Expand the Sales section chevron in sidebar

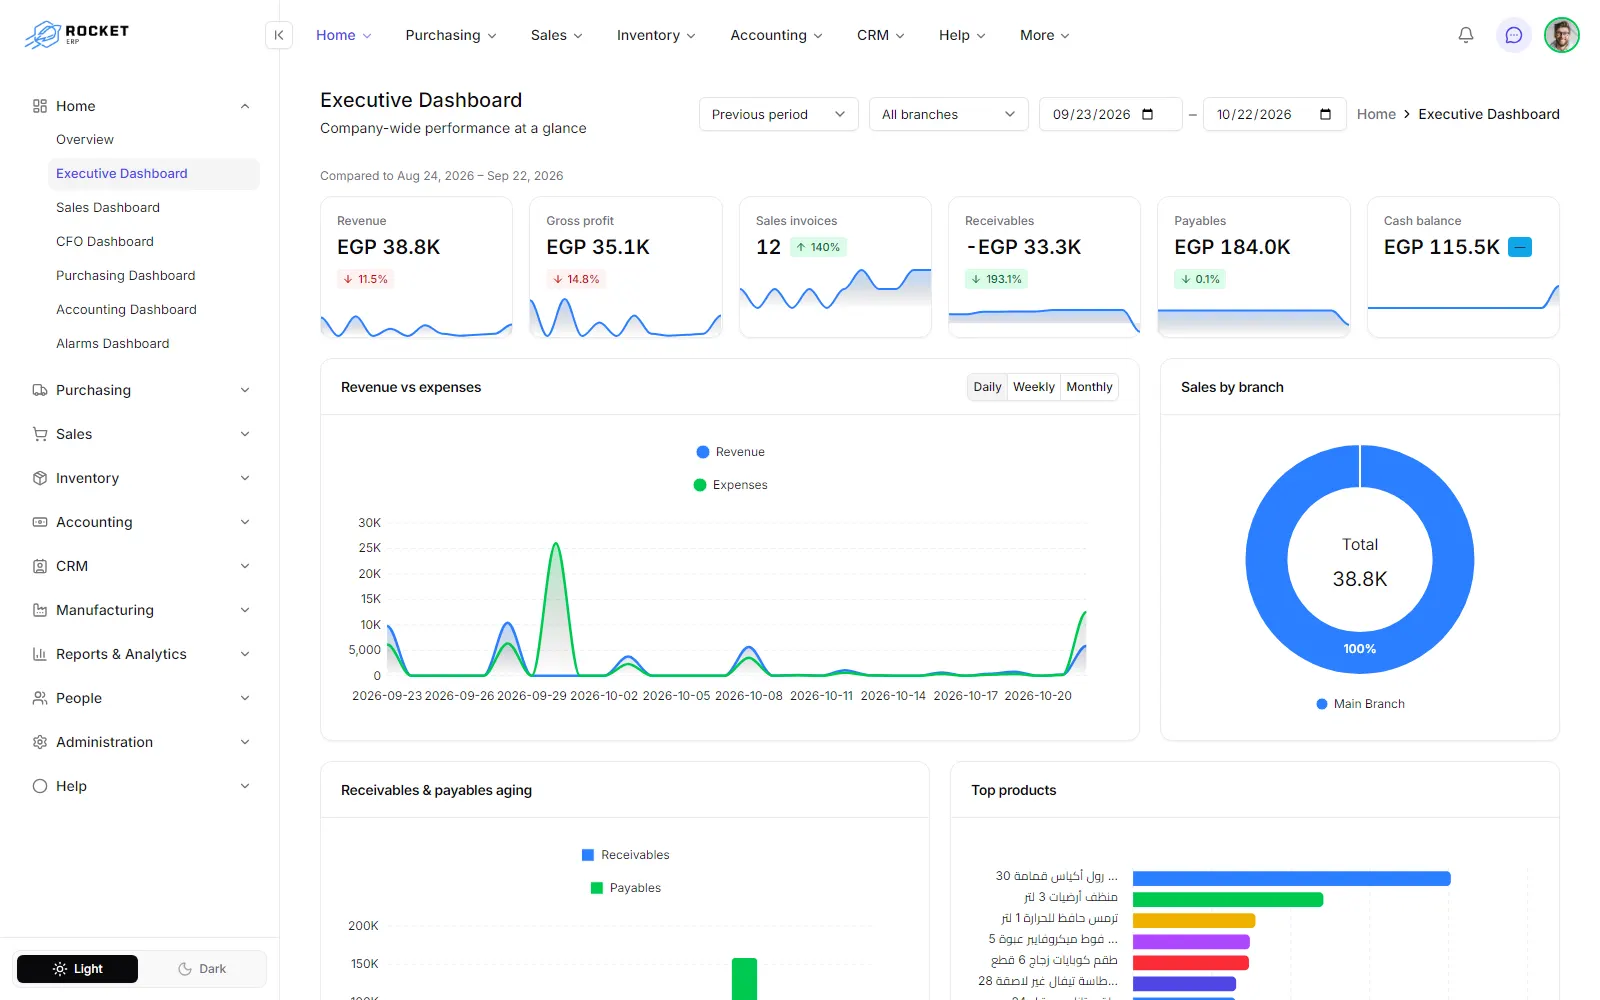245,434
